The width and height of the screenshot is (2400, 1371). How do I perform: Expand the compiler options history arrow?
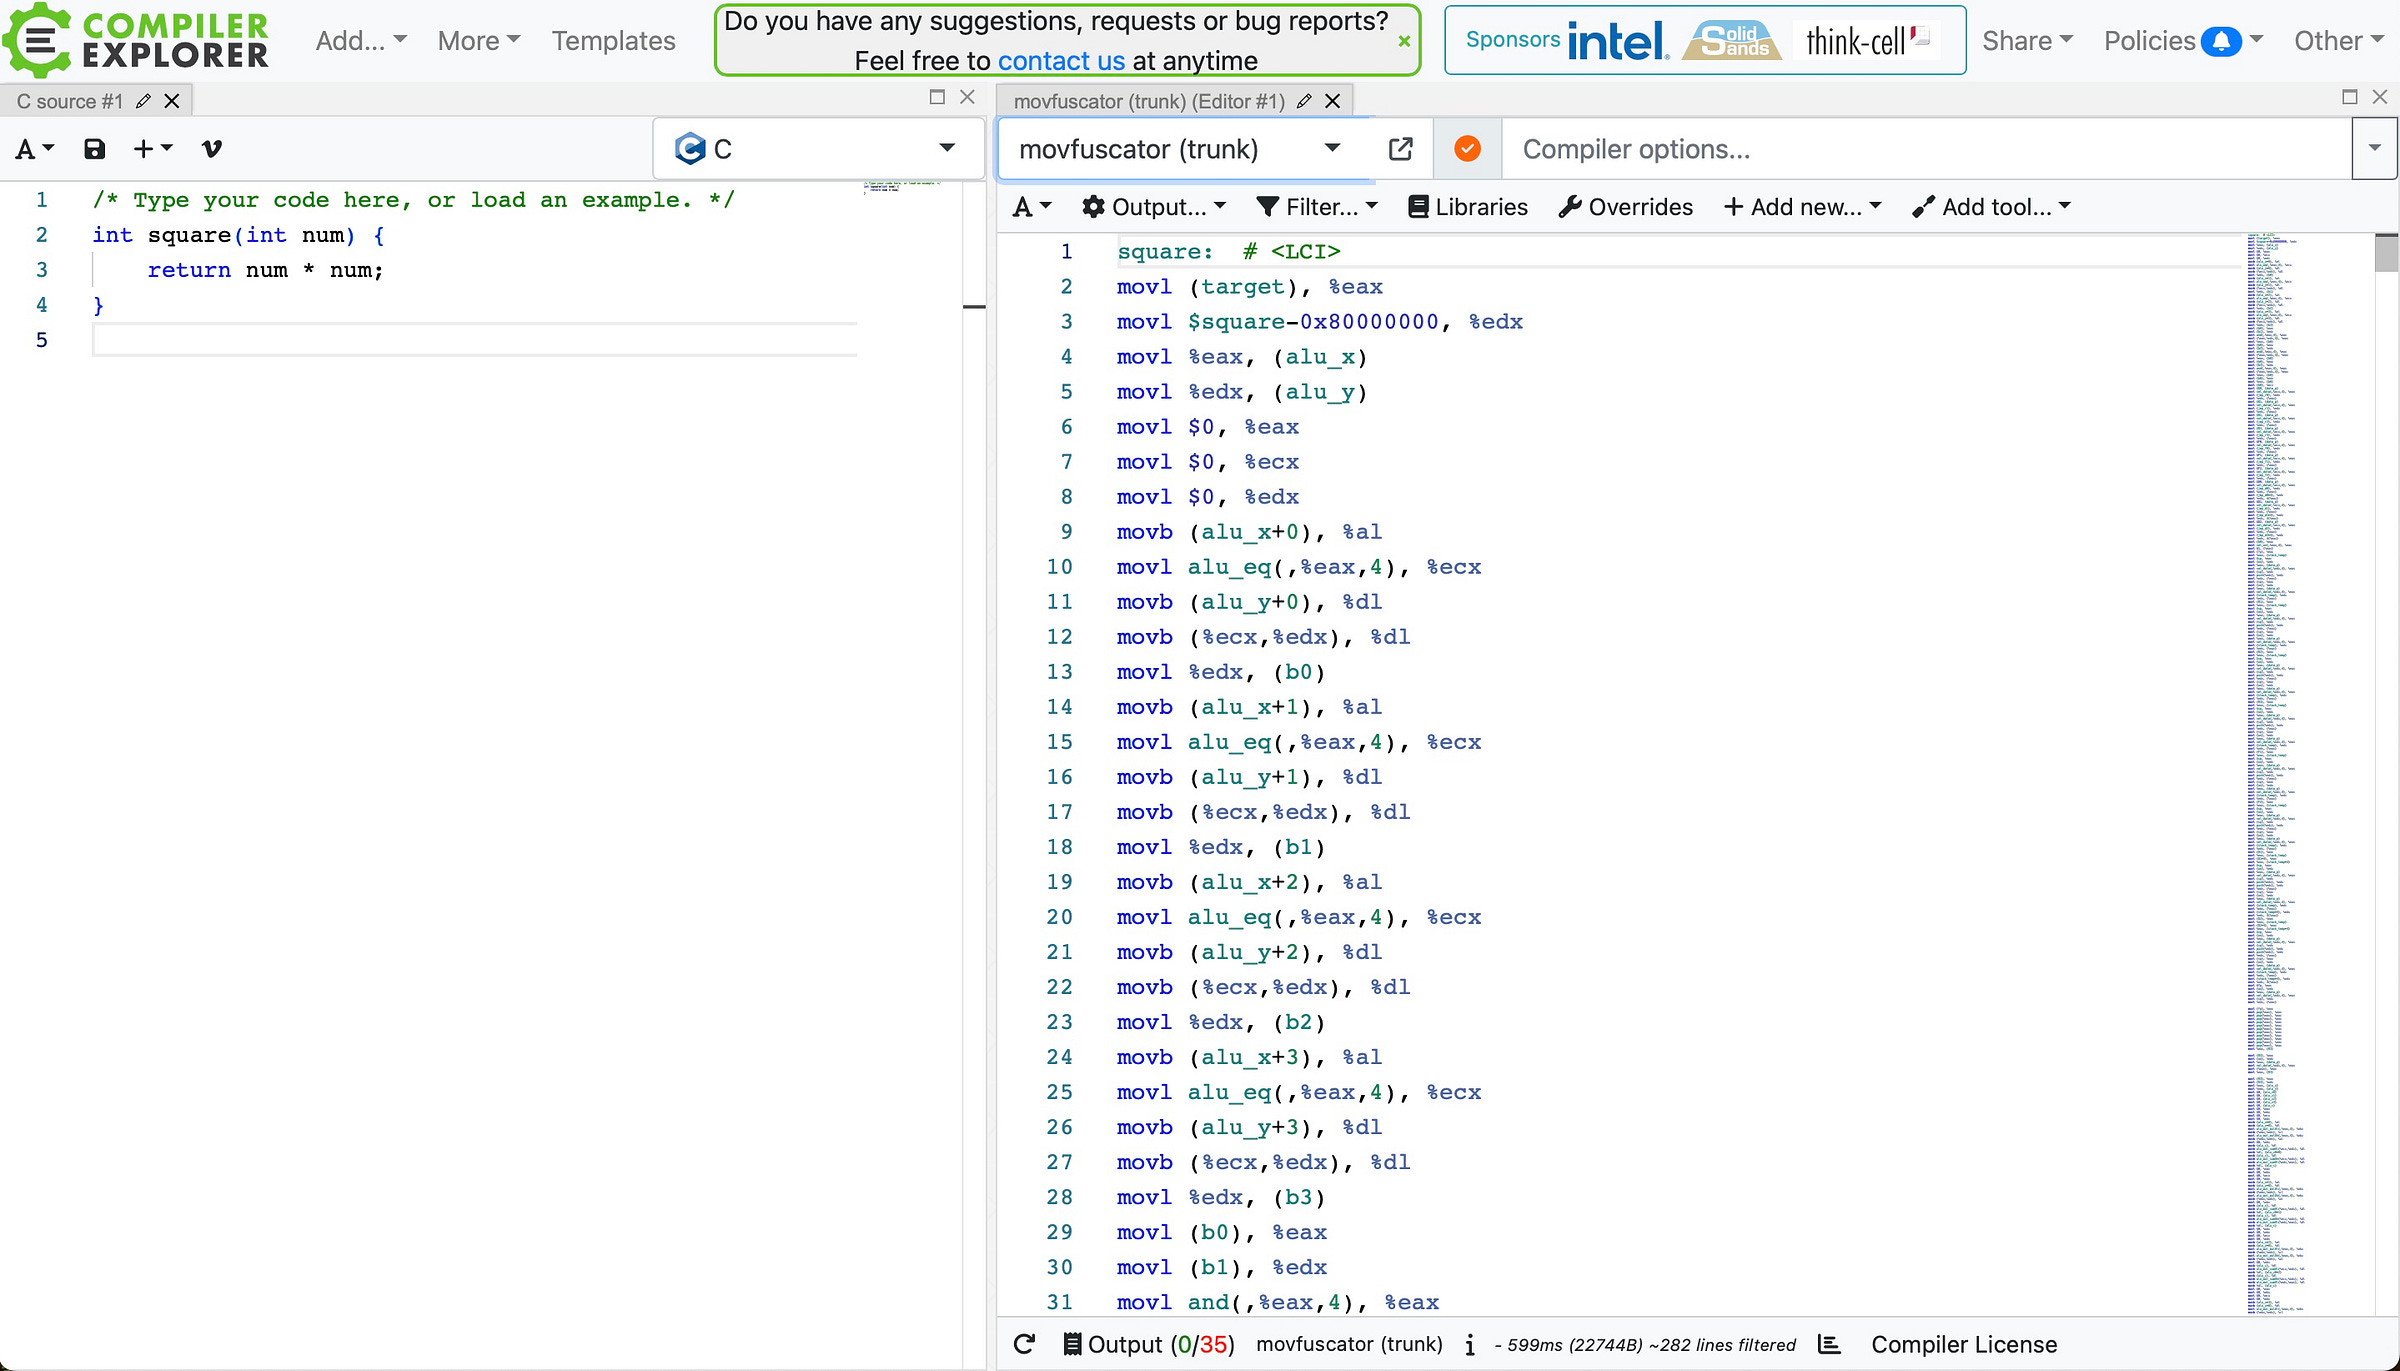[x=2374, y=149]
